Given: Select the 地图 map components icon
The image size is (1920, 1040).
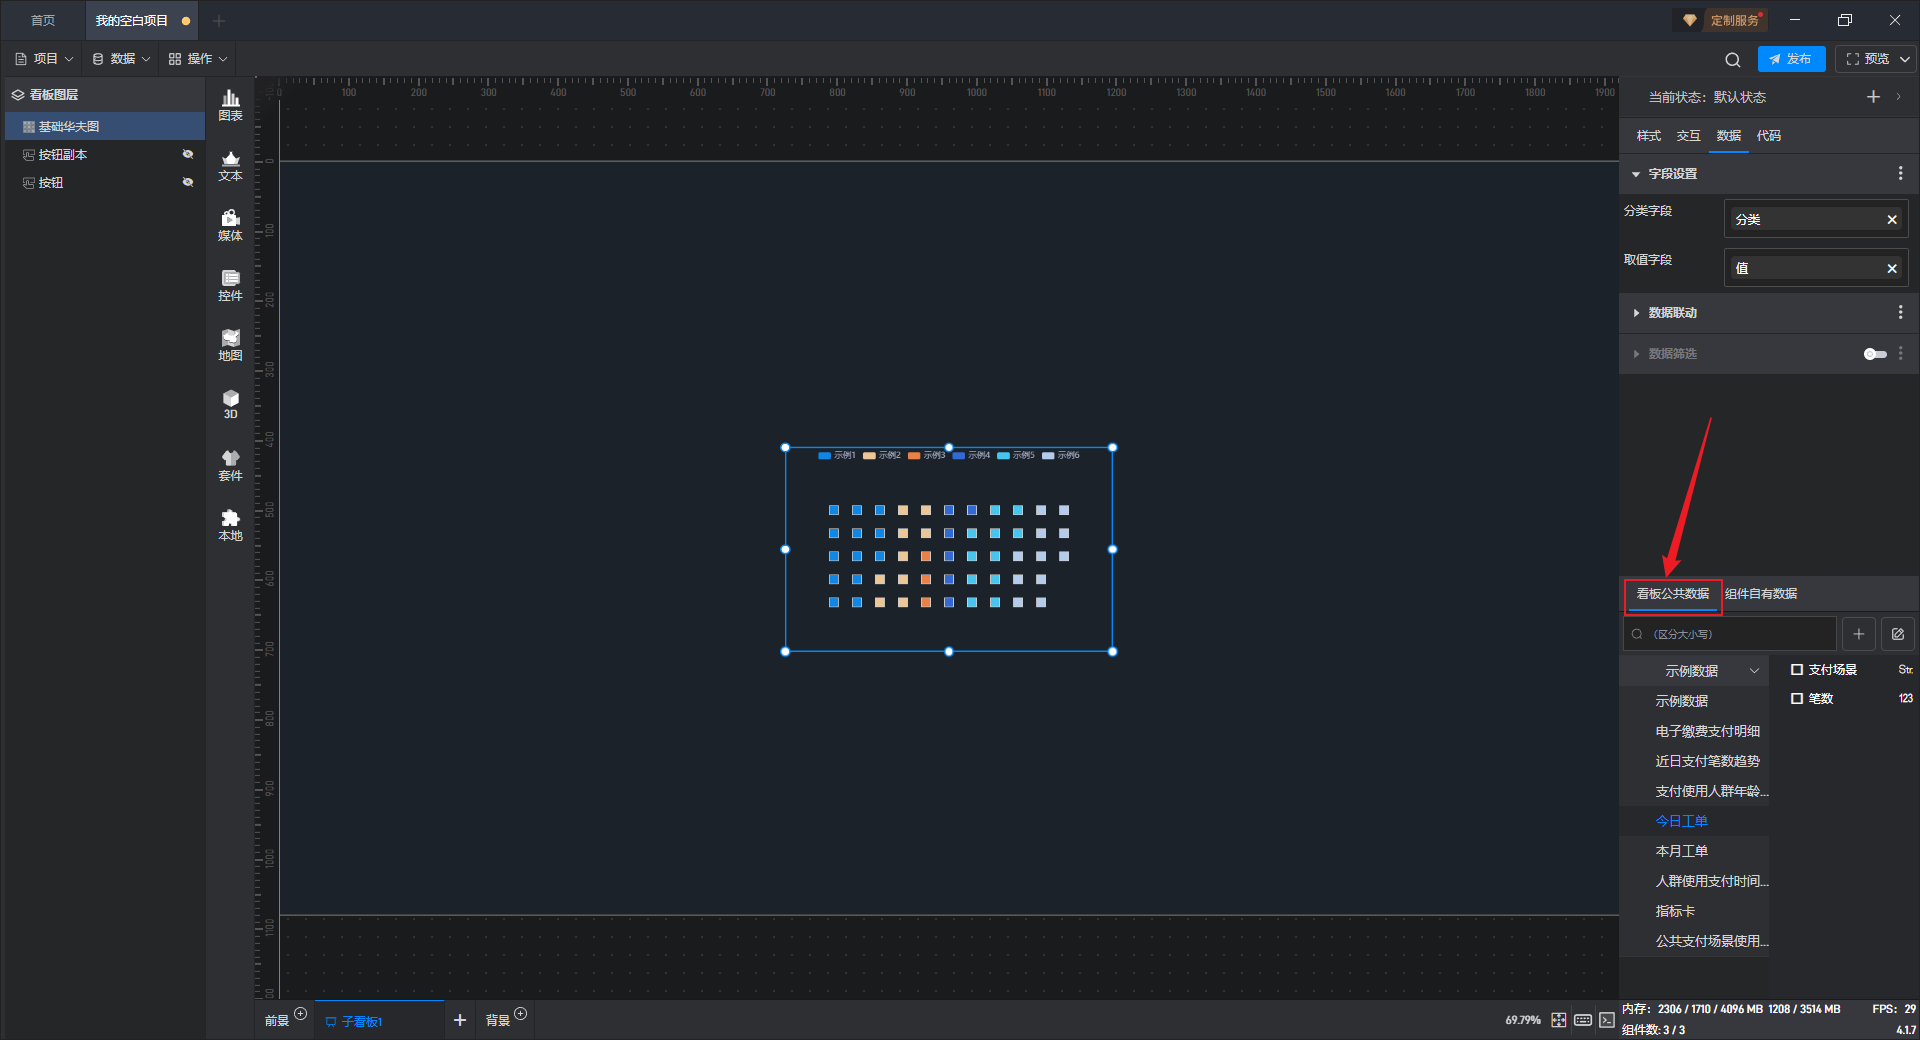Looking at the screenshot, I should (230, 345).
